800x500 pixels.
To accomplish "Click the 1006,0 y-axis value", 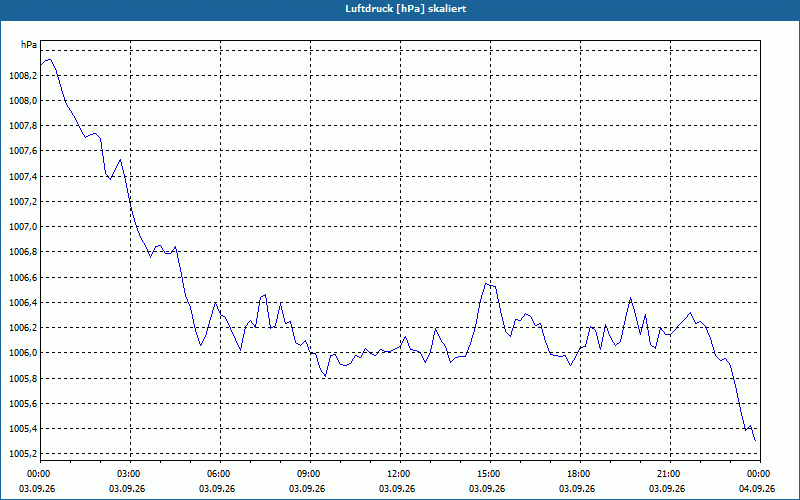I will click(23, 353).
